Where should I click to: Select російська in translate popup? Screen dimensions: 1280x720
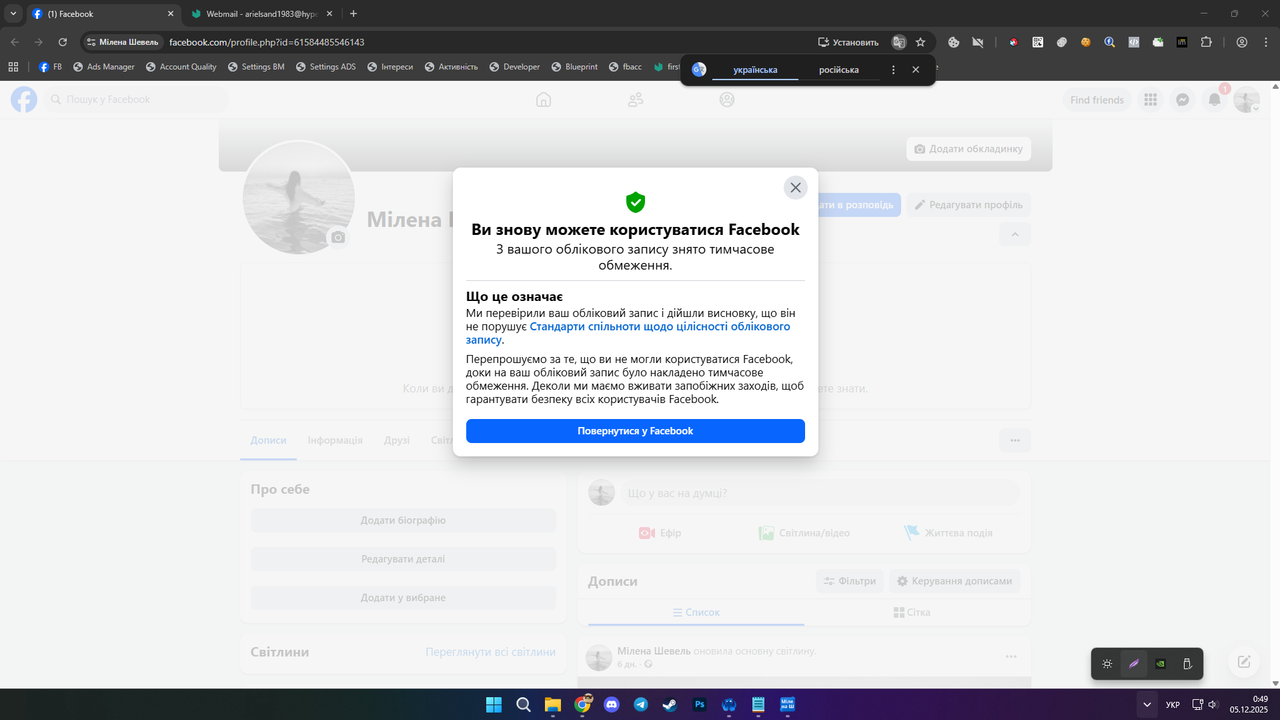point(839,70)
